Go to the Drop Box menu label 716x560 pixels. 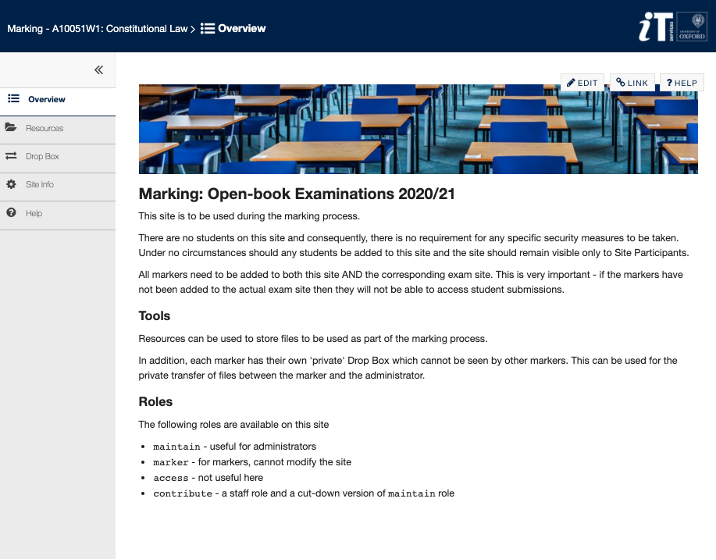(43, 157)
